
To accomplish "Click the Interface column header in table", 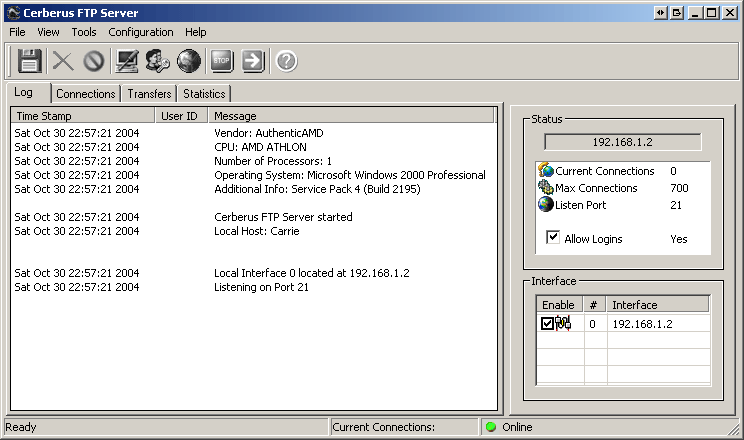I will 658,305.
